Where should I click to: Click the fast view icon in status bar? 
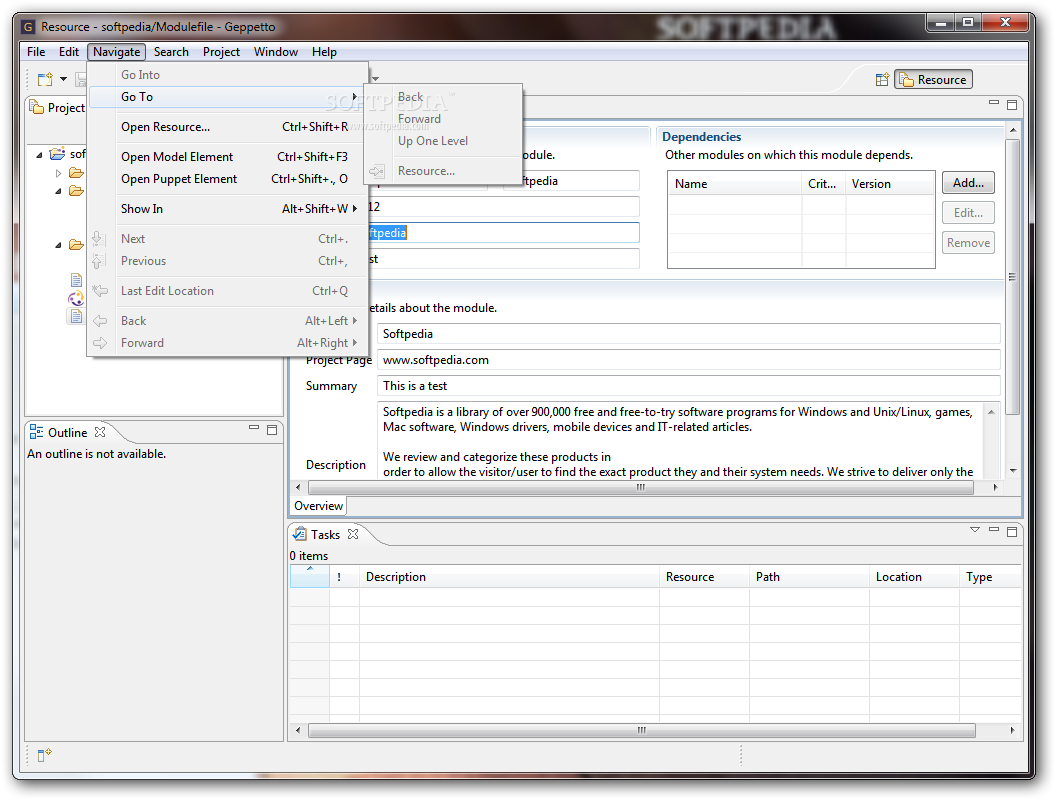coord(44,755)
